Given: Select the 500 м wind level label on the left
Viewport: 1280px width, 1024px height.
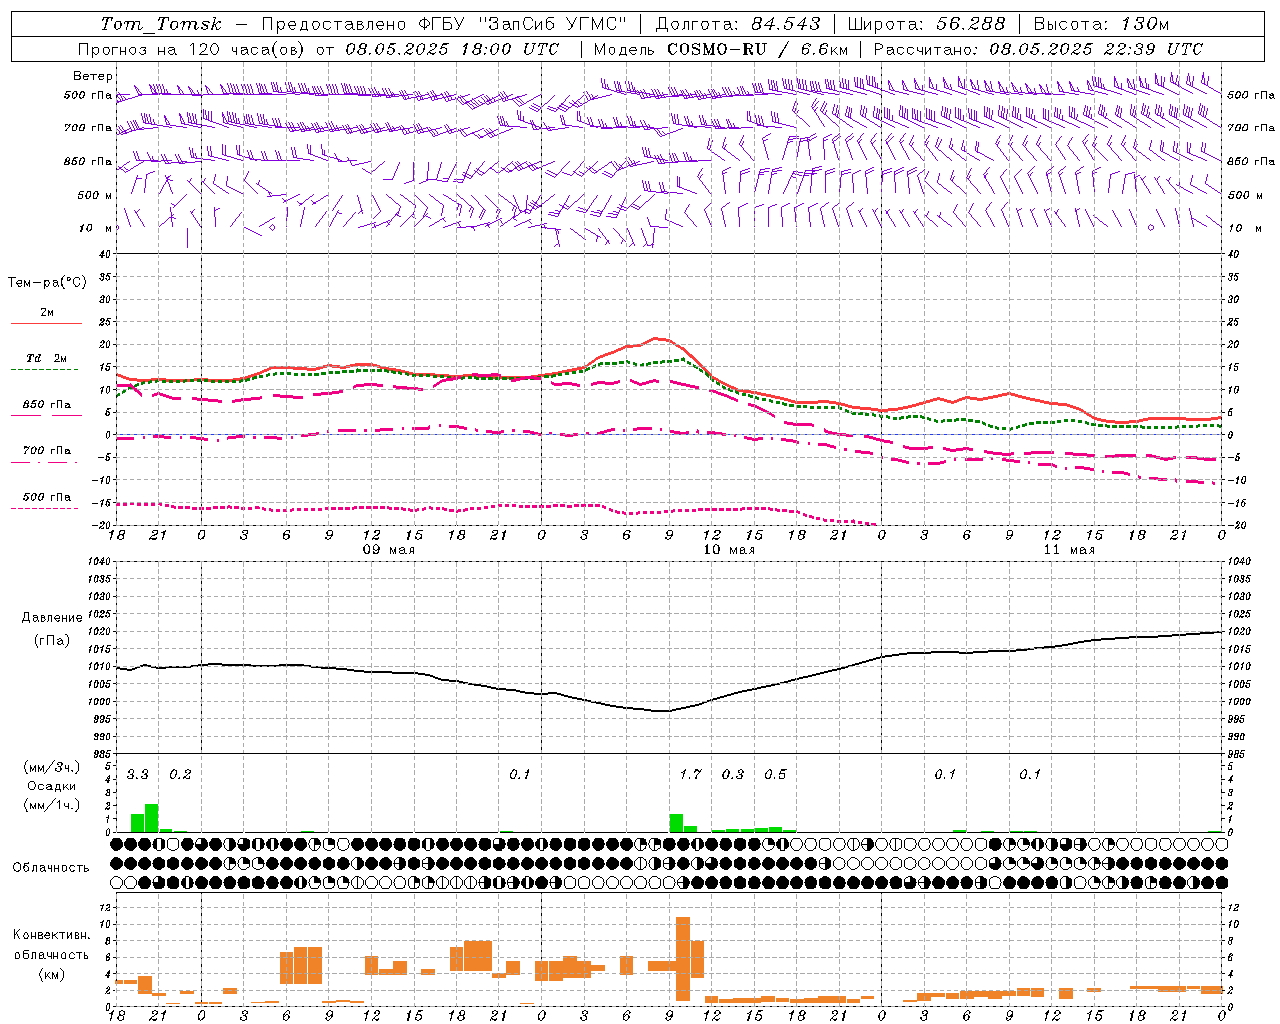Looking at the screenshot, I should pos(95,195).
